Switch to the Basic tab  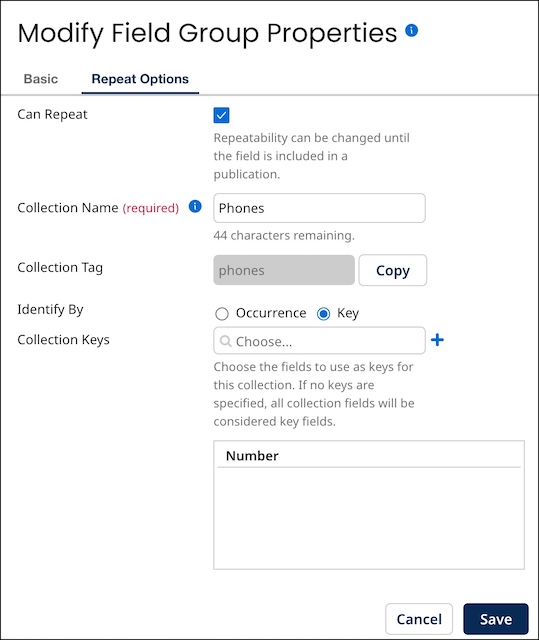[41, 79]
